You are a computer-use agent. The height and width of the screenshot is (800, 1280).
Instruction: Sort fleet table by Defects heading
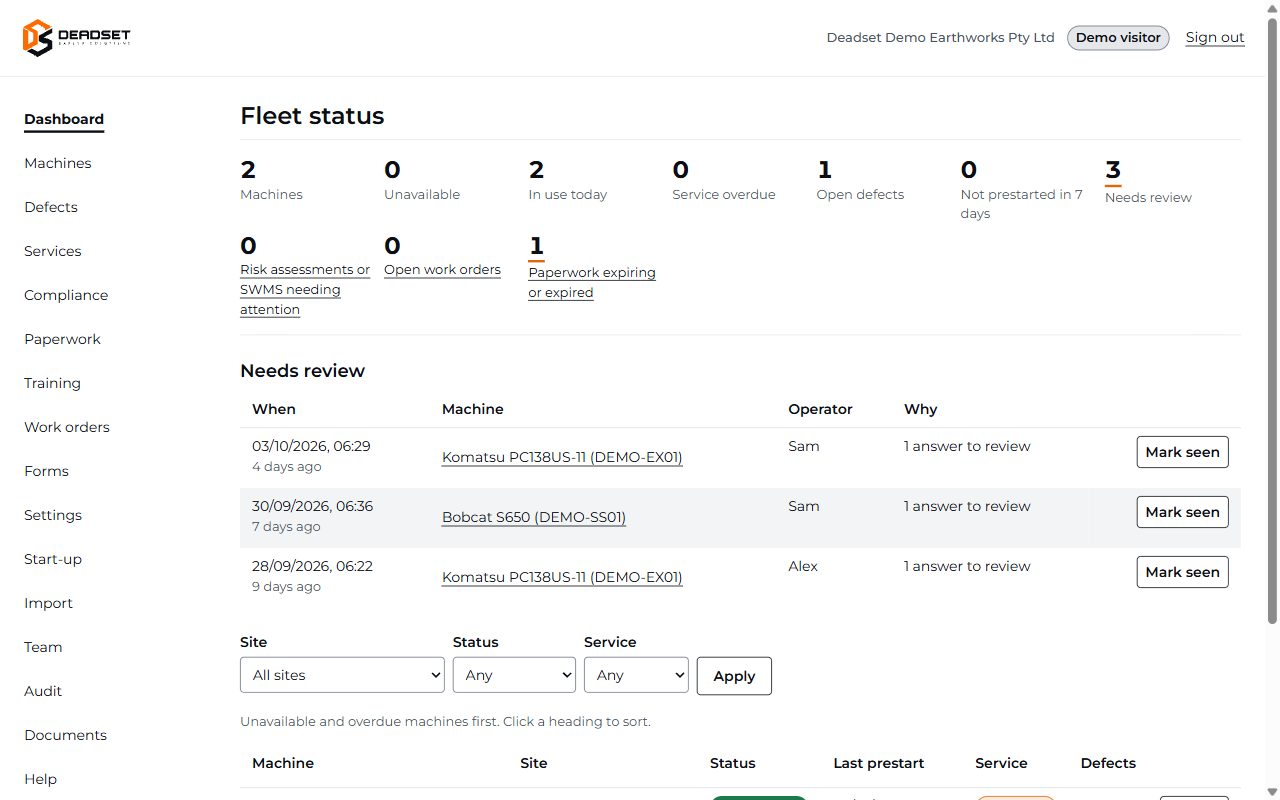[x=1108, y=763]
